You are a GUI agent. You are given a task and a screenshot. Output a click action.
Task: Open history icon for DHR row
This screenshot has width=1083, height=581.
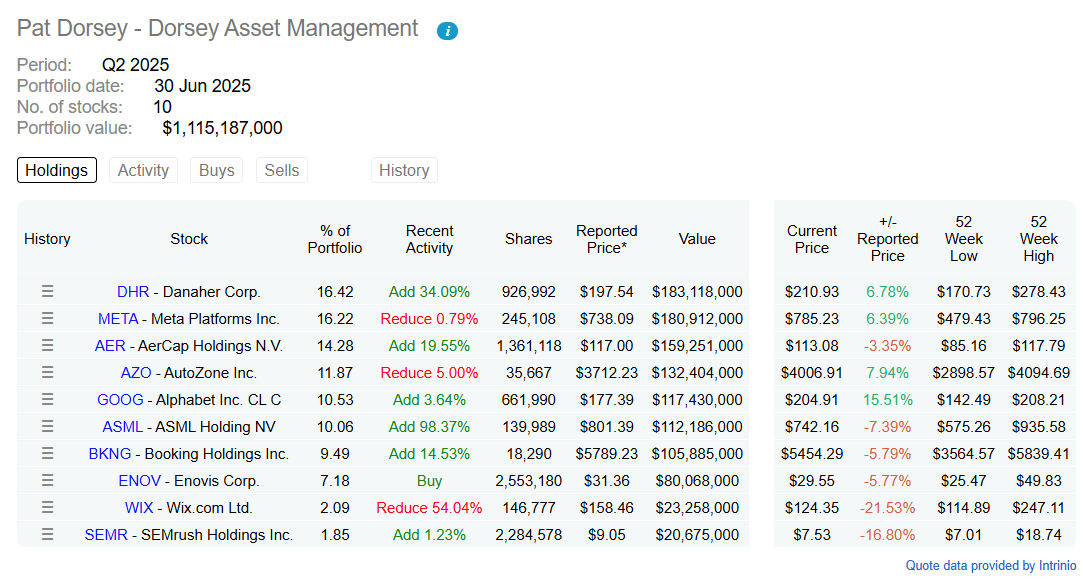[47, 292]
